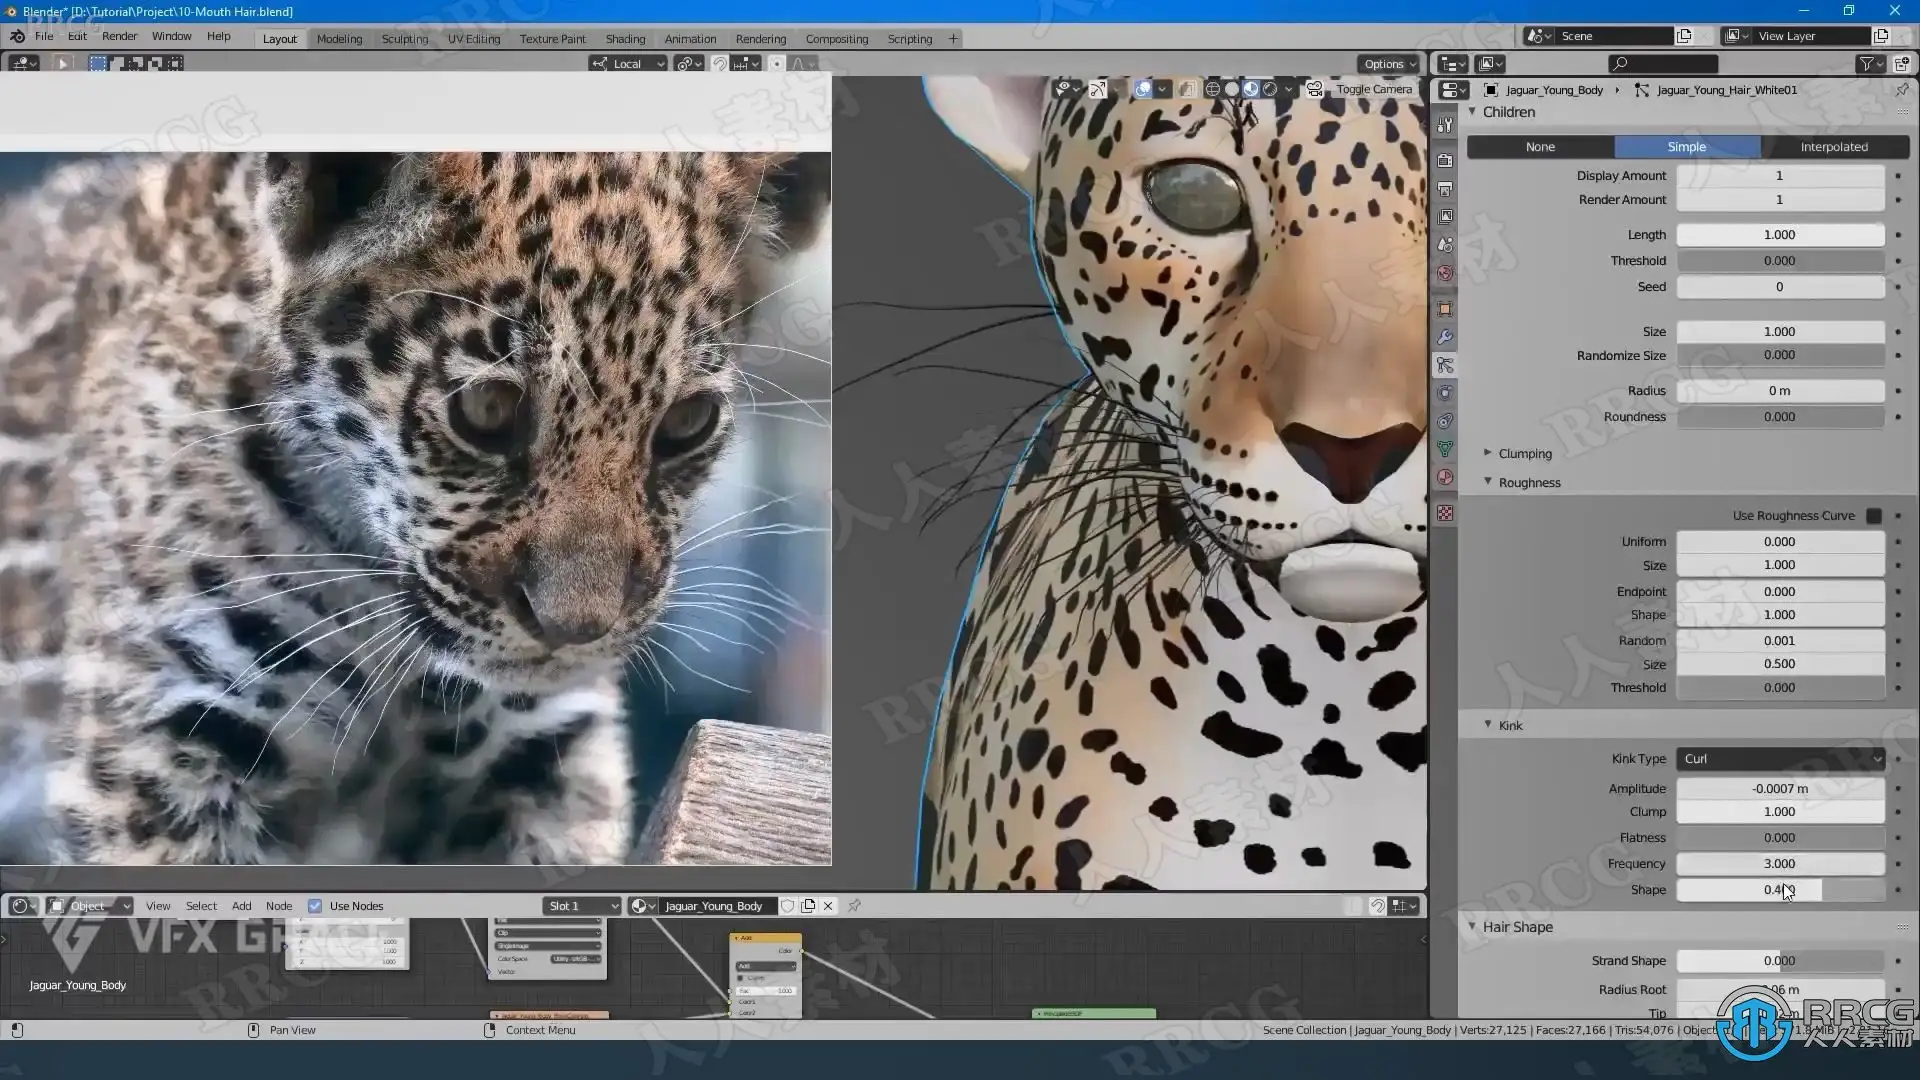Uncheck Use Nodes in node editor
This screenshot has width=1920, height=1080.
(315, 906)
